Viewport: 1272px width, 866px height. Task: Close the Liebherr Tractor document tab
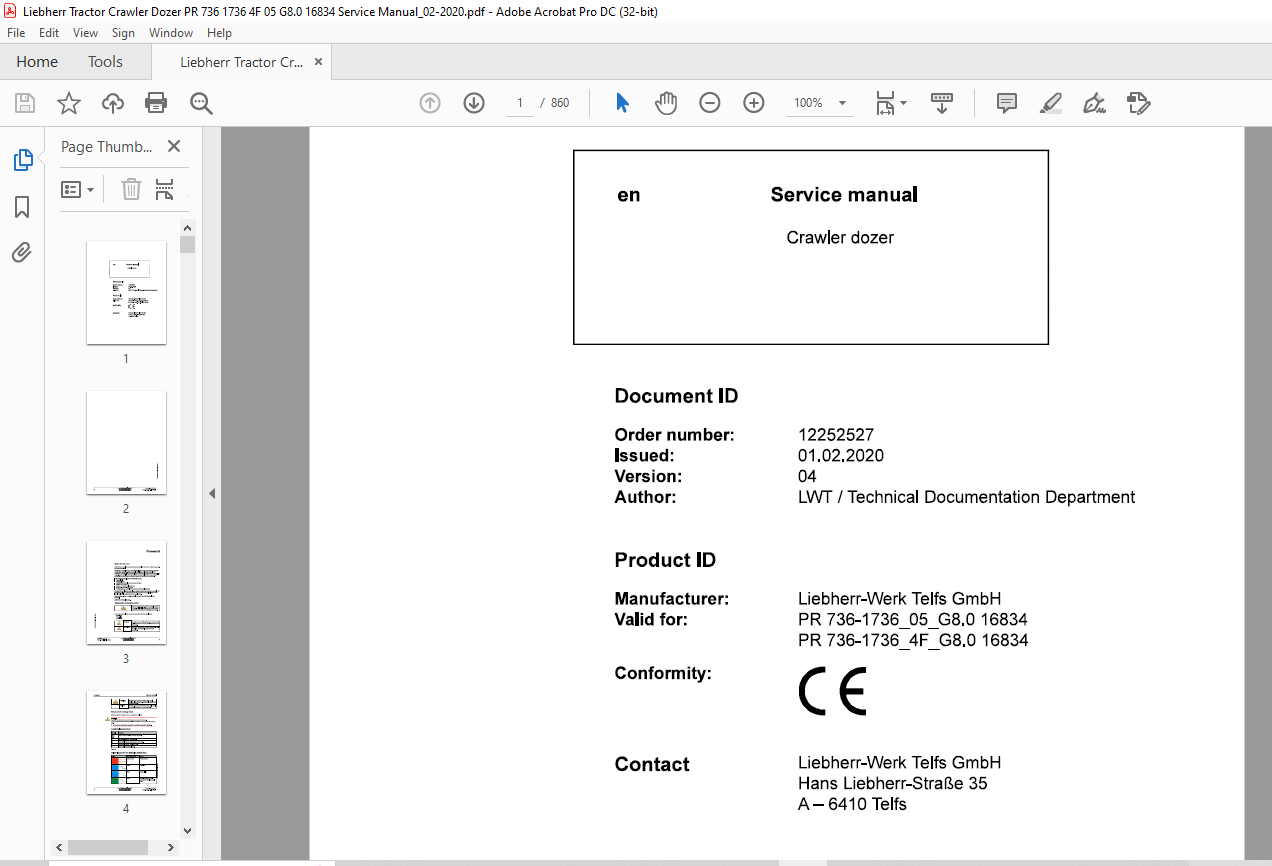point(319,62)
